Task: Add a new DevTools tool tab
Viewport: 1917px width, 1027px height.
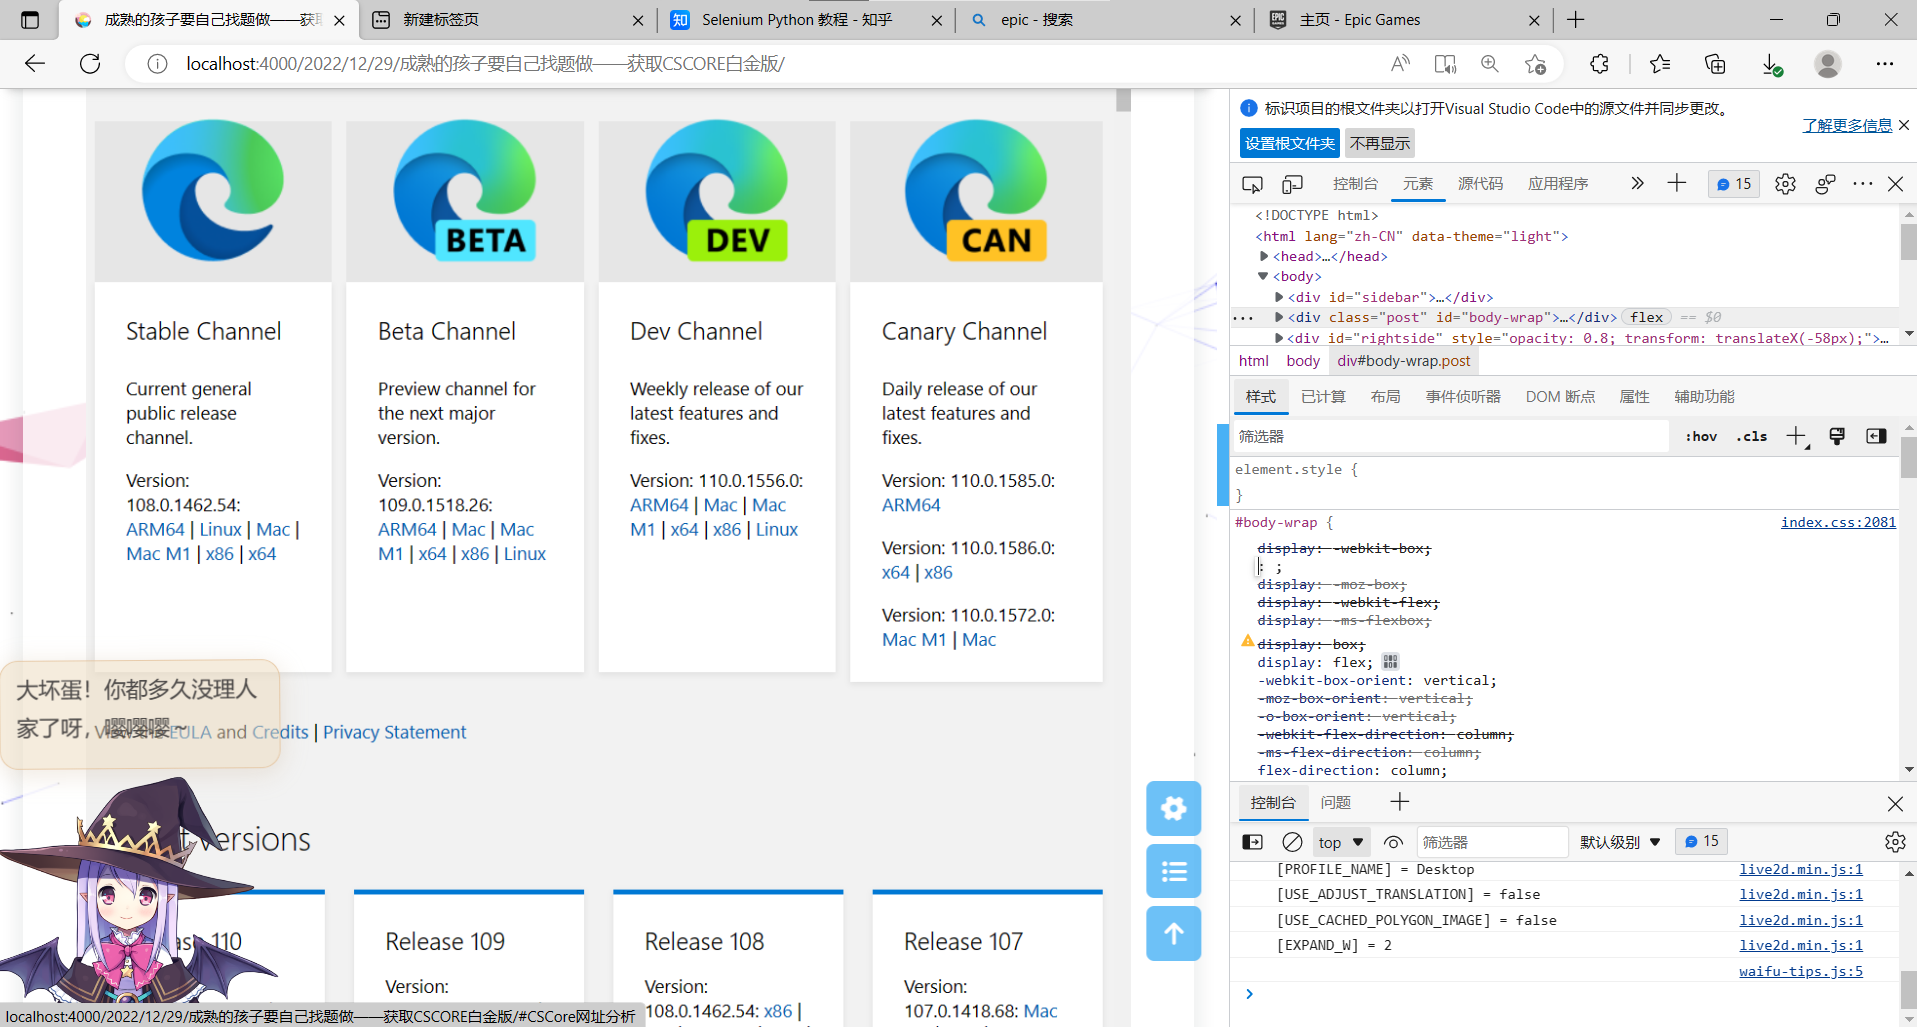Action: [1677, 183]
